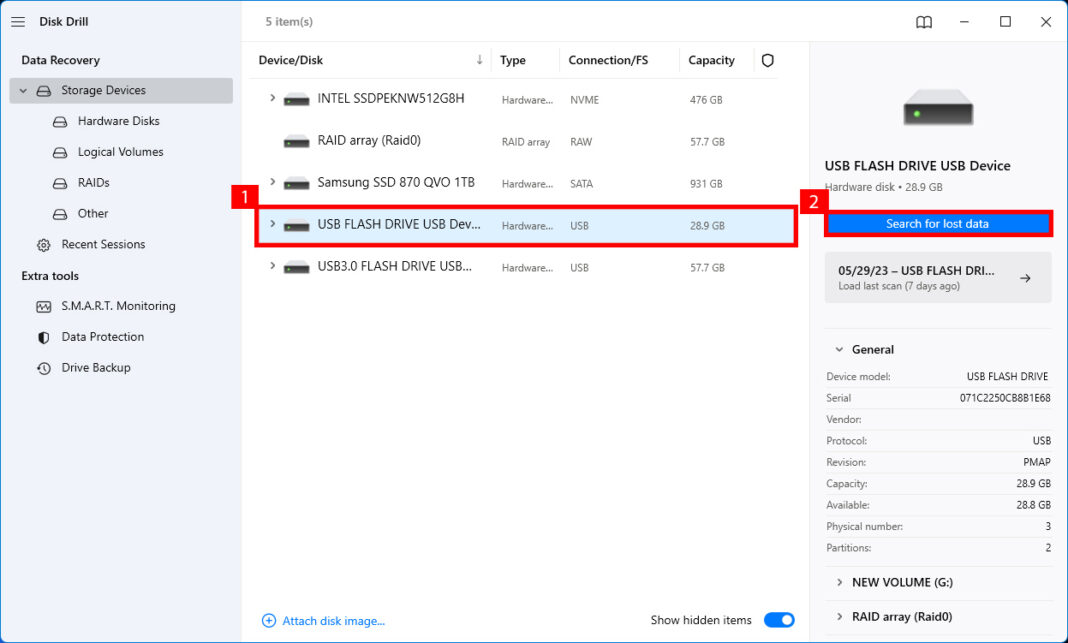
Task: Collapse the Storage Devices section
Action: (23, 90)
